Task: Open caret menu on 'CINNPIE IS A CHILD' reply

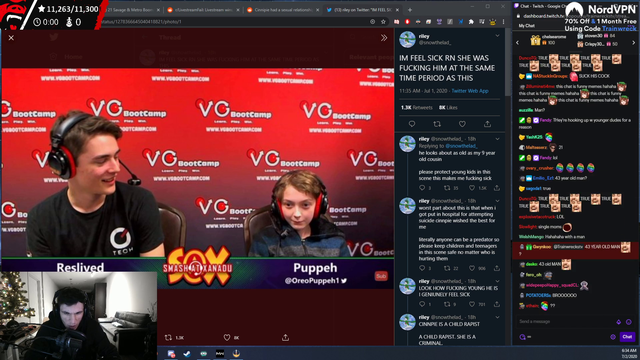Action: pos(497,318)
